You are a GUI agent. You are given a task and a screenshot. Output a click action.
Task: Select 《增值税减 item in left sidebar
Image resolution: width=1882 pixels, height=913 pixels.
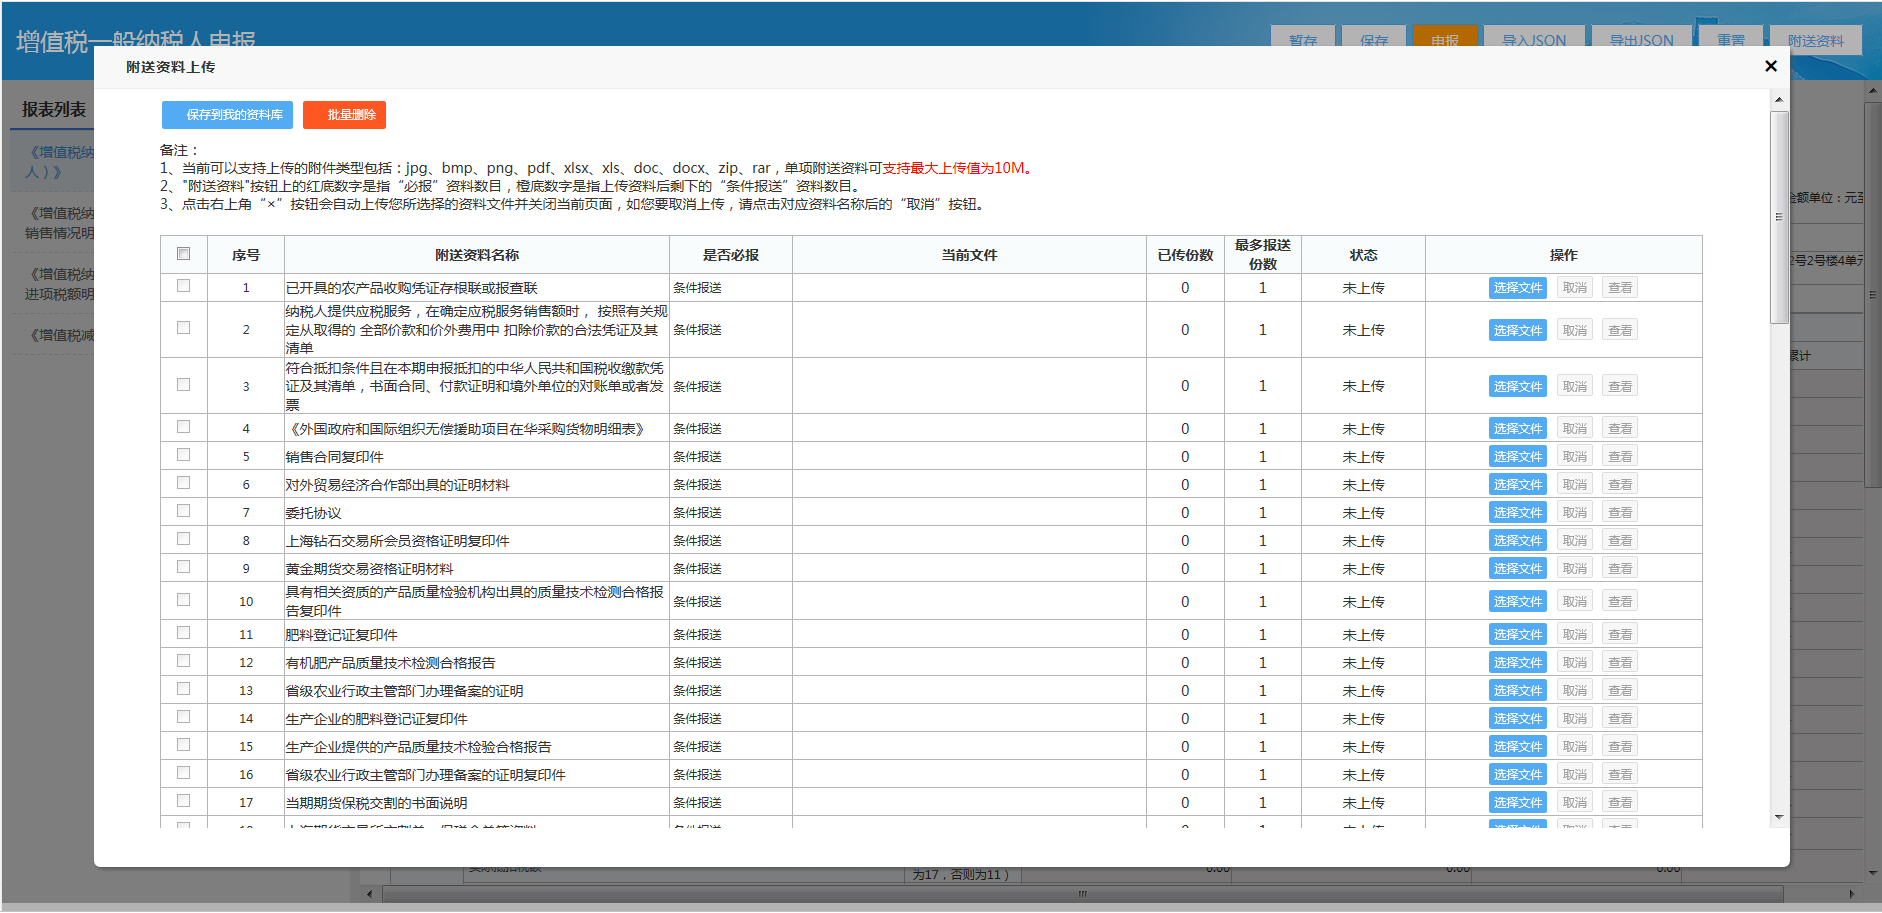(x=60, y=335)
